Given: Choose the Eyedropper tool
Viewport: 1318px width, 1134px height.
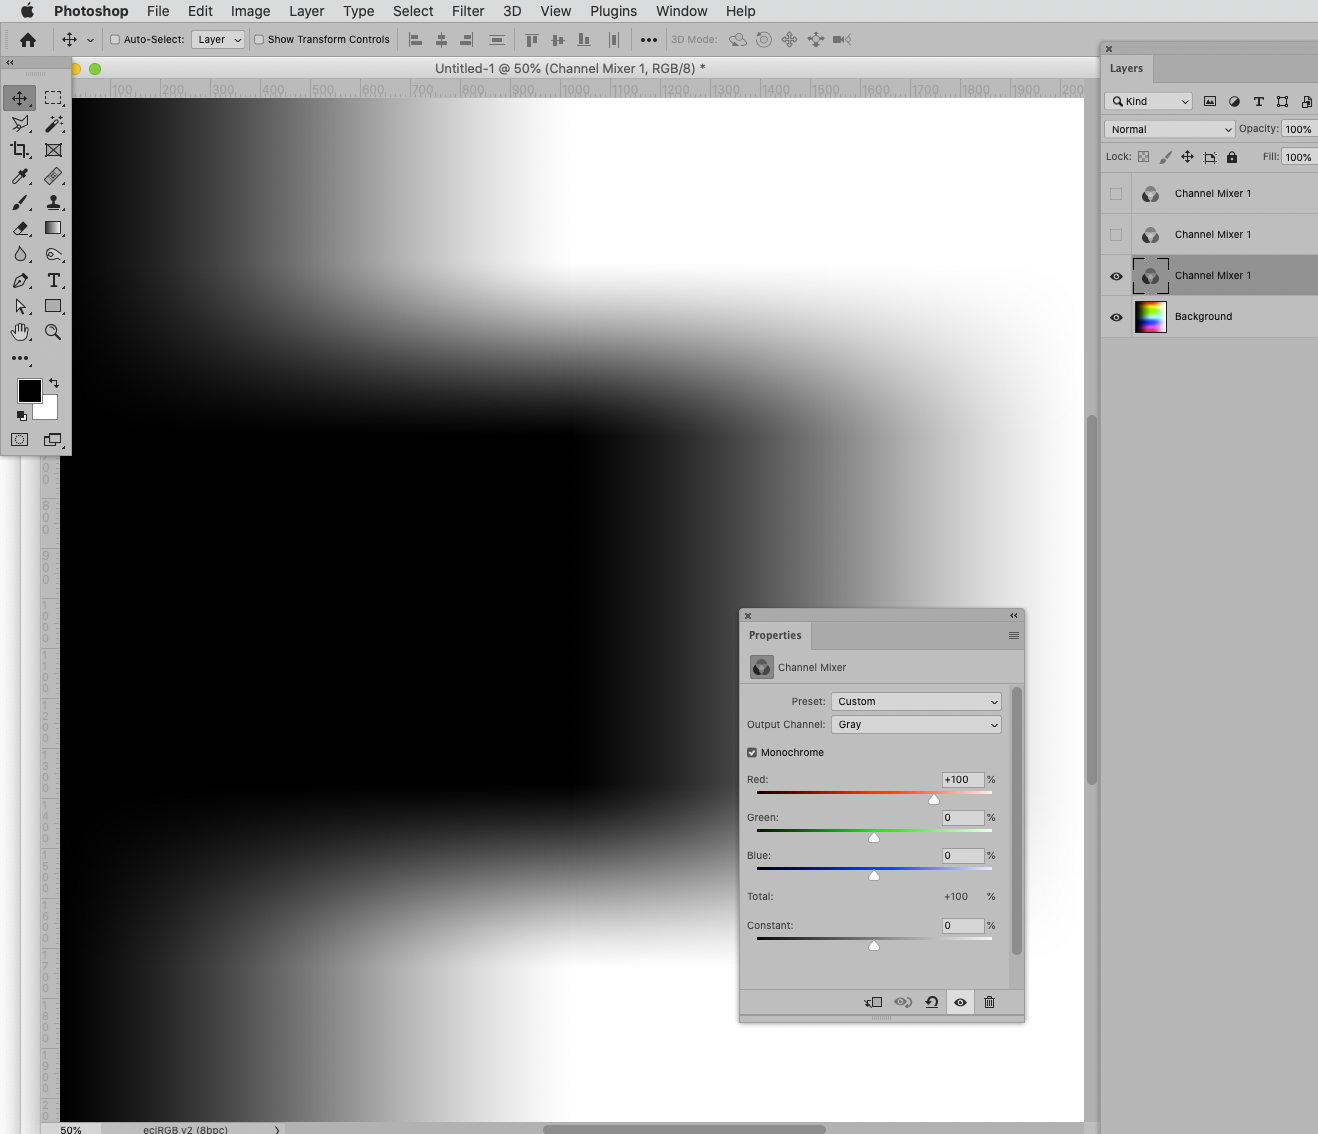Looking at the screenshot, I should [x=20, y=177].
